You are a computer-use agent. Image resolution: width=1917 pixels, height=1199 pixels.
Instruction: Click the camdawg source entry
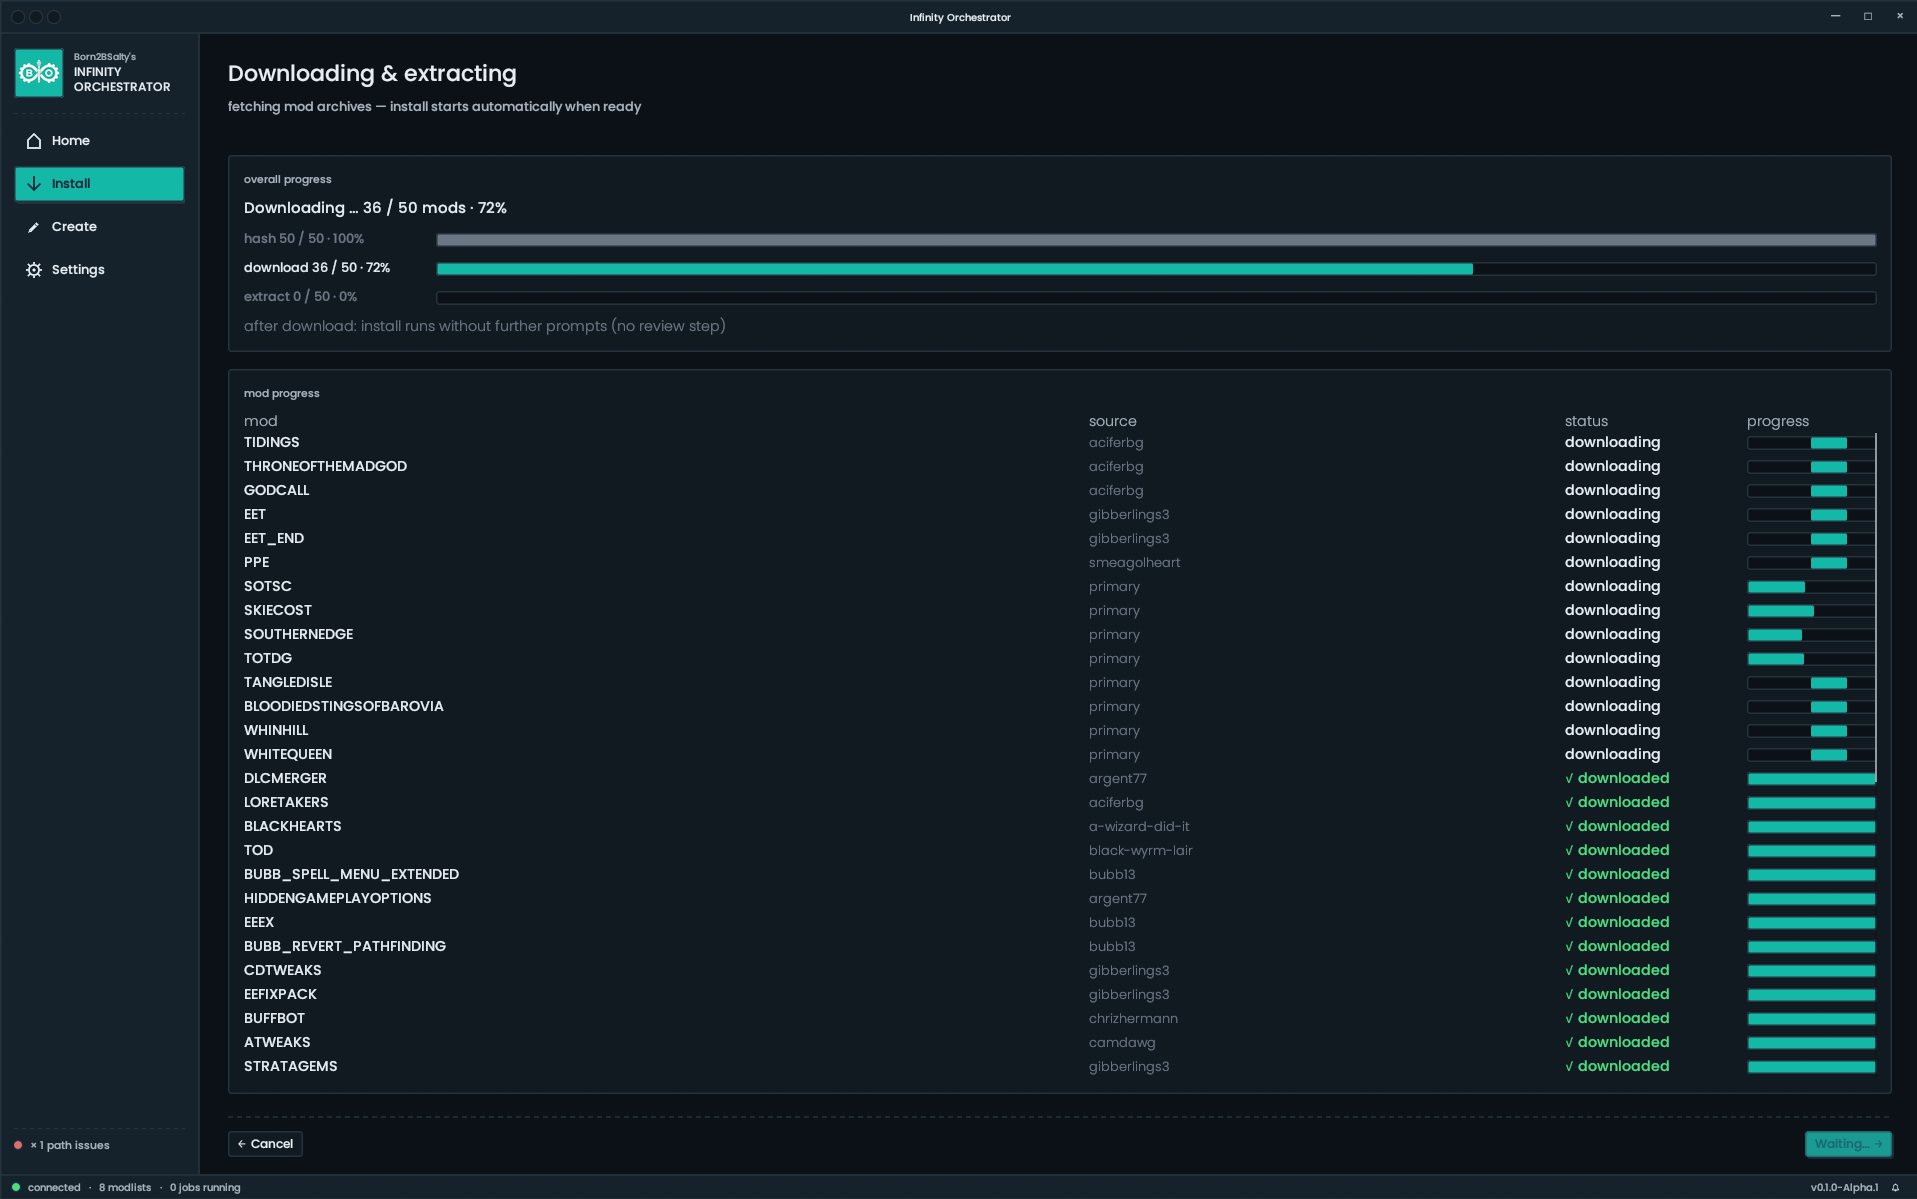[x=1122, y=1042]
